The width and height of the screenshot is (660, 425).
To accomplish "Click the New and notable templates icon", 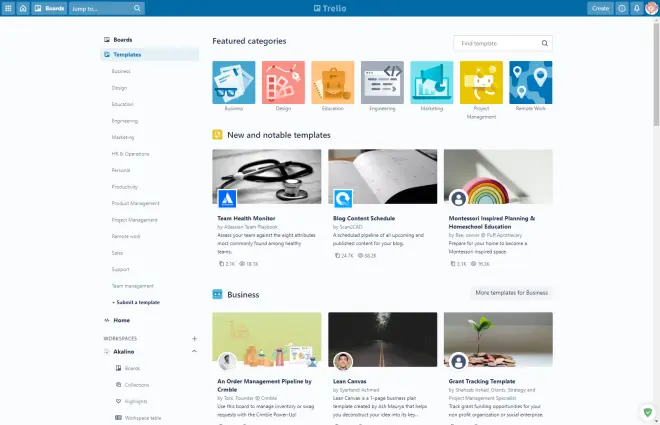I will [217, 135].
